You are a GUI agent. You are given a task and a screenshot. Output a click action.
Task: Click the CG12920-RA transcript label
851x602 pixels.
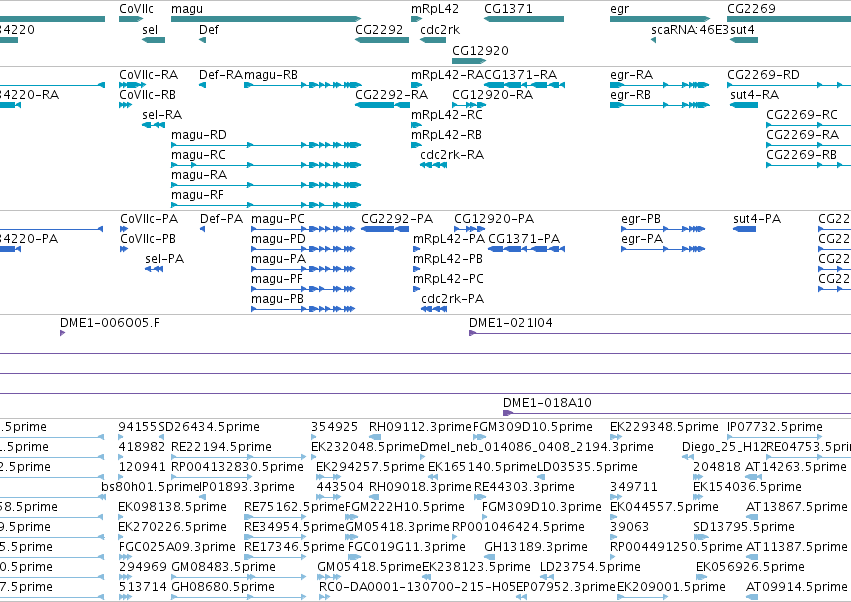[492, 95]
